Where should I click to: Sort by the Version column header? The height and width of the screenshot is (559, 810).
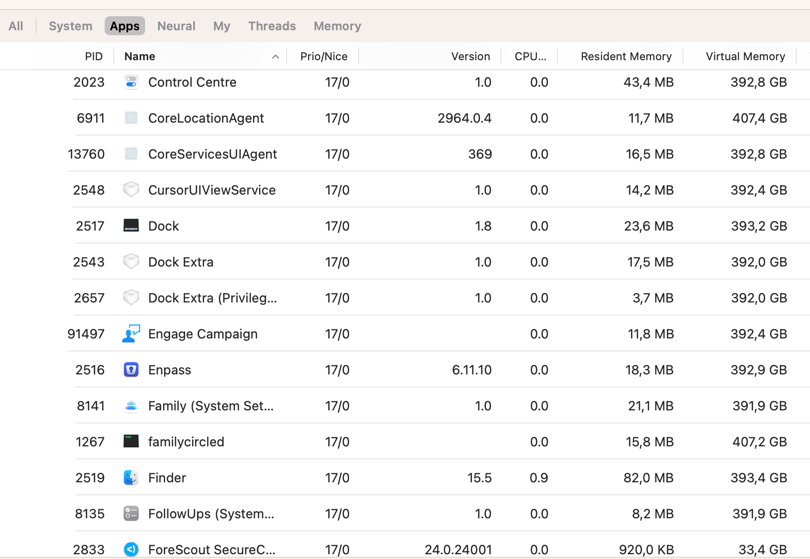[471, 56]
